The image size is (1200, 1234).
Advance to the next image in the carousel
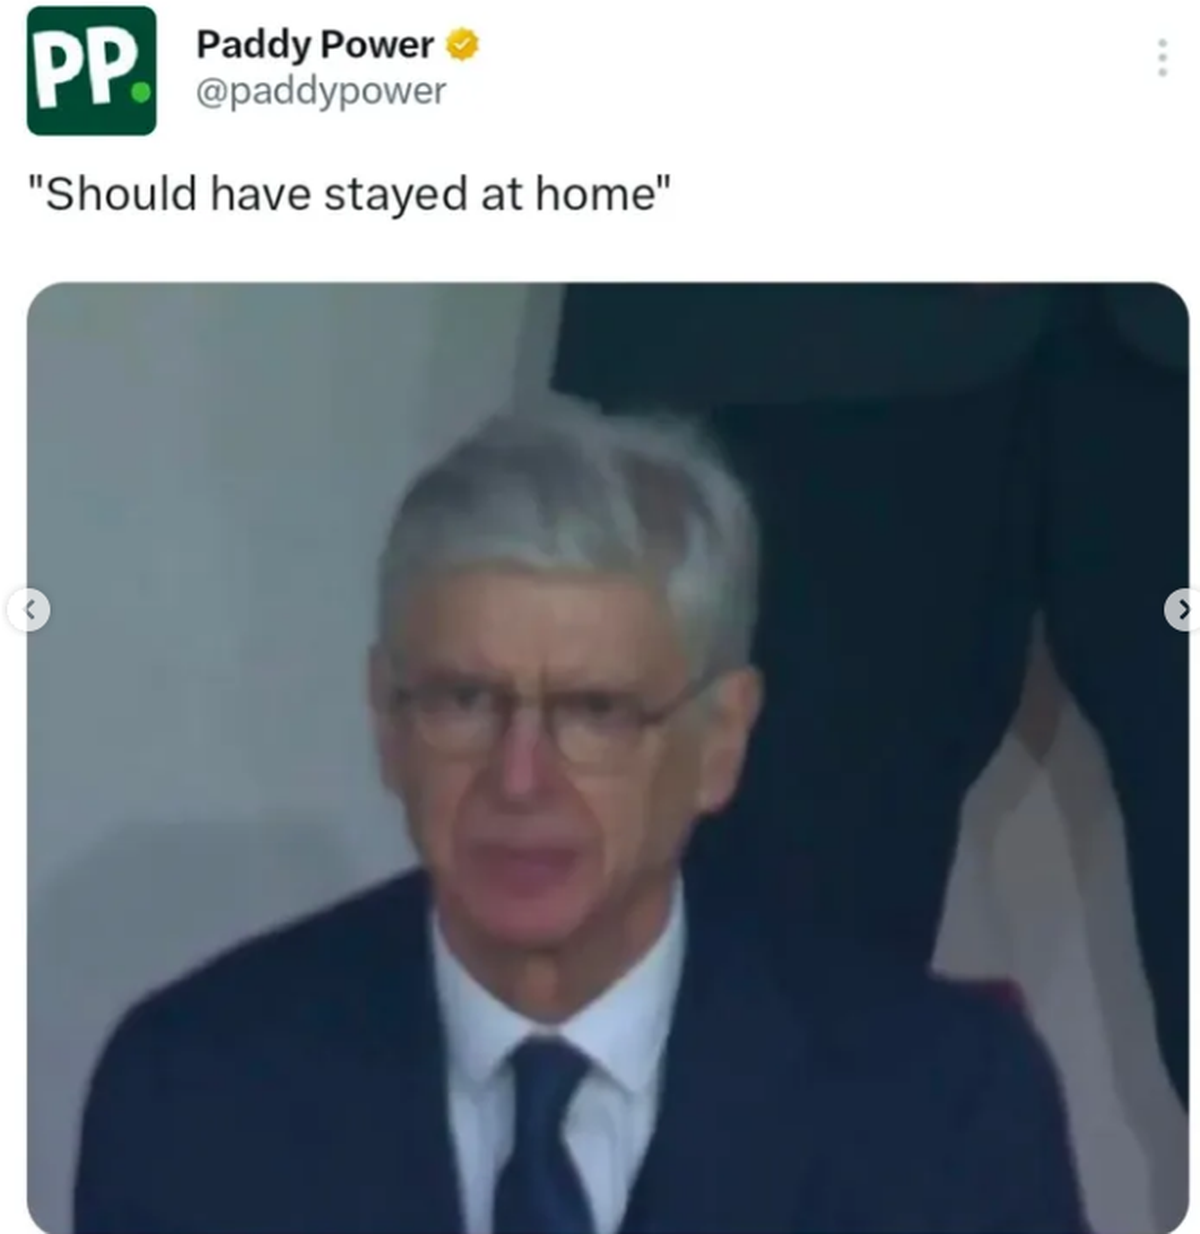1182,610
